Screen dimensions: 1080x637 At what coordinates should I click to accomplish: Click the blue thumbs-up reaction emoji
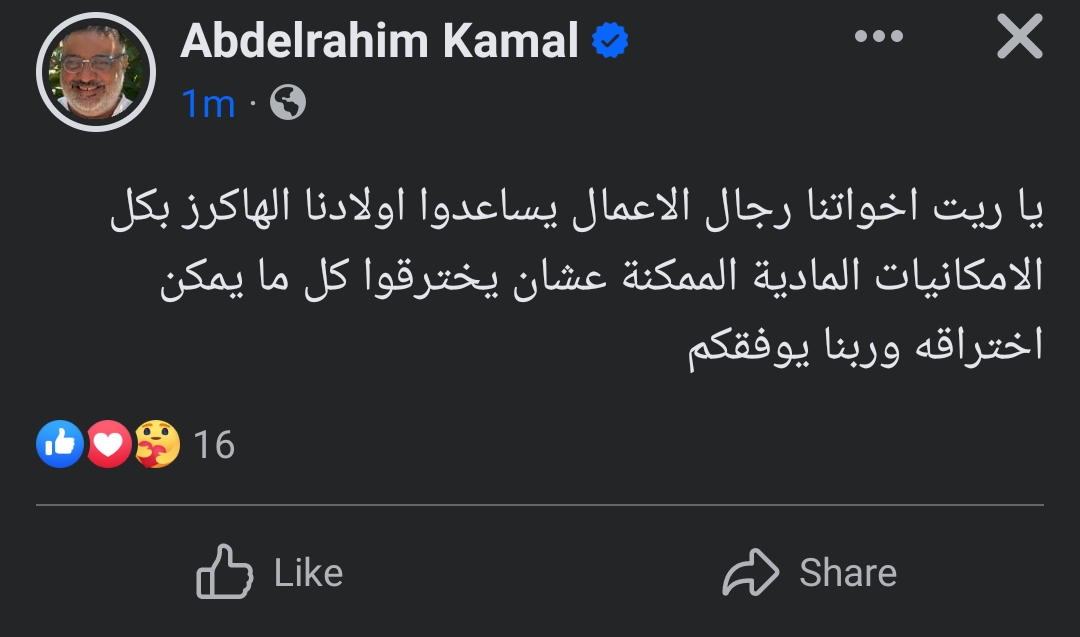point(60,444)
